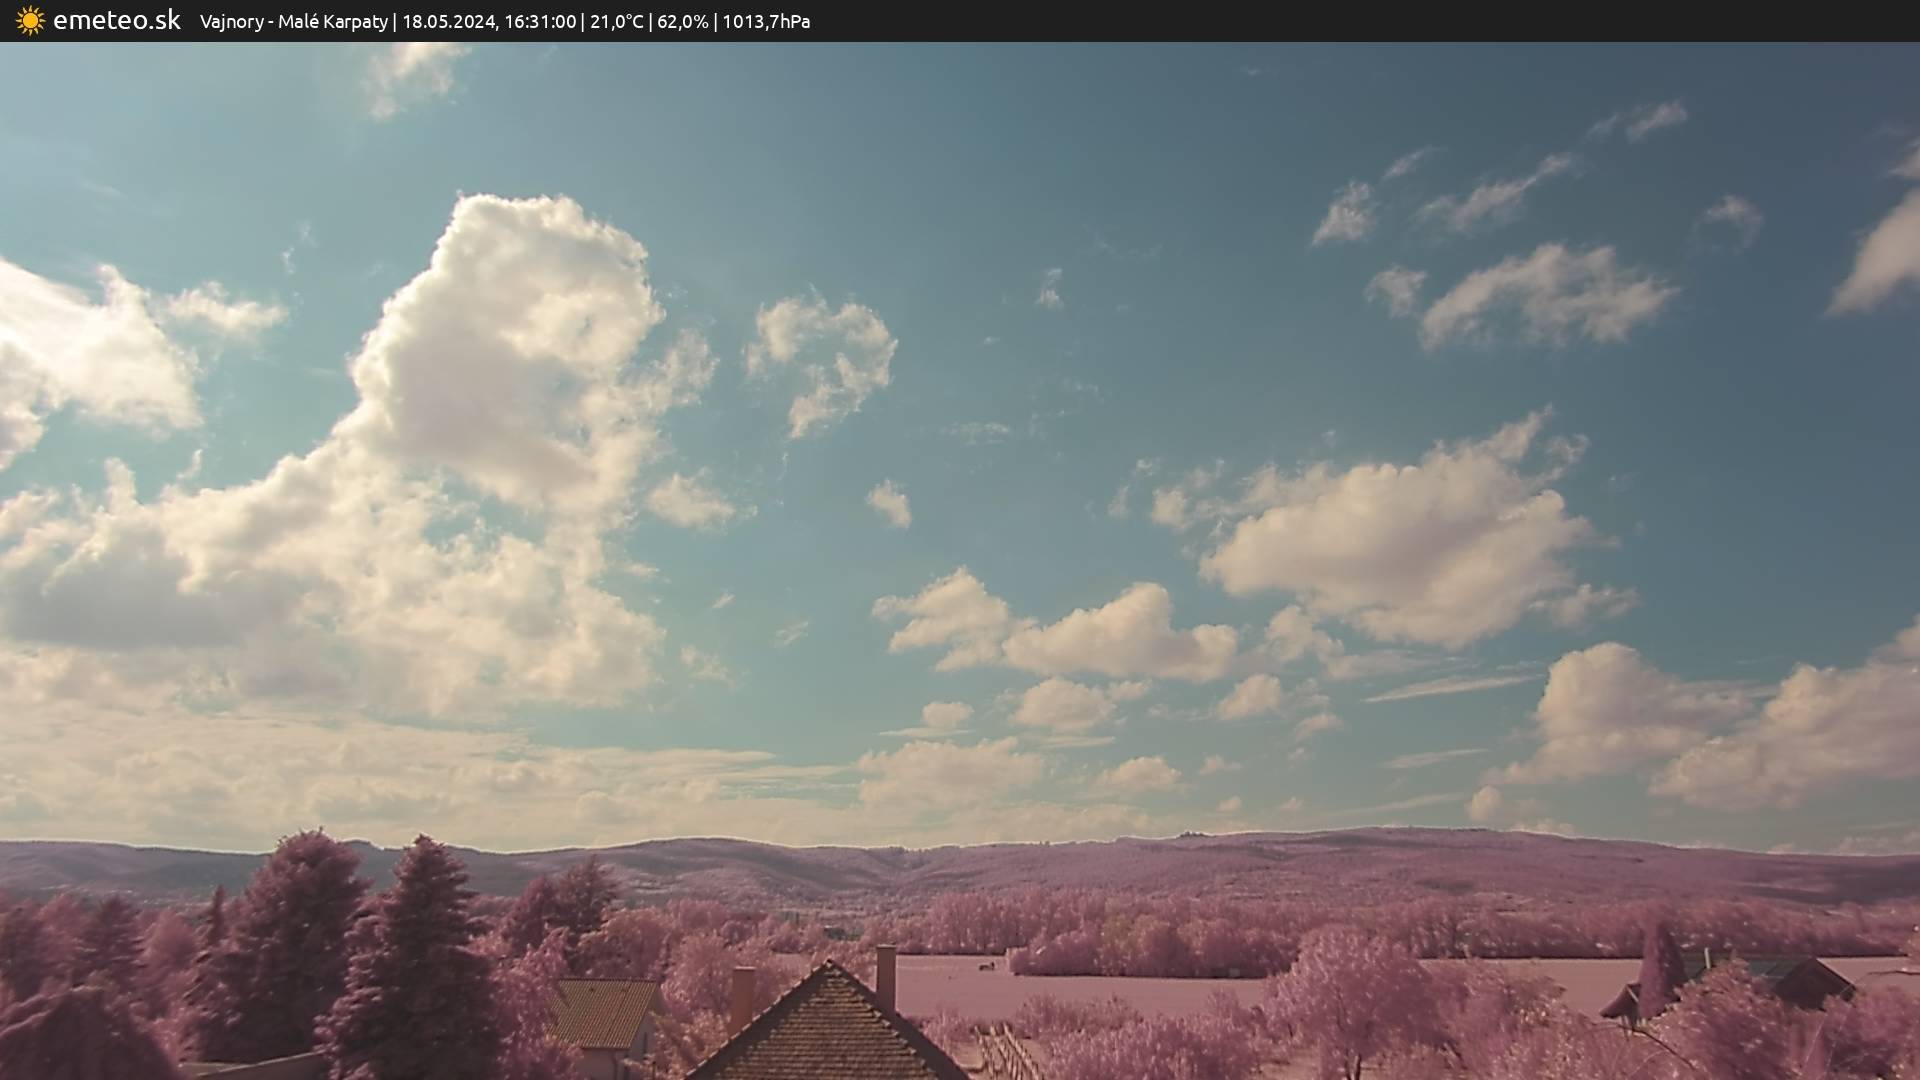1920x1080 pixels.
Task: Click the smaller roof left of the chimney
Action: coord(605,1010)
